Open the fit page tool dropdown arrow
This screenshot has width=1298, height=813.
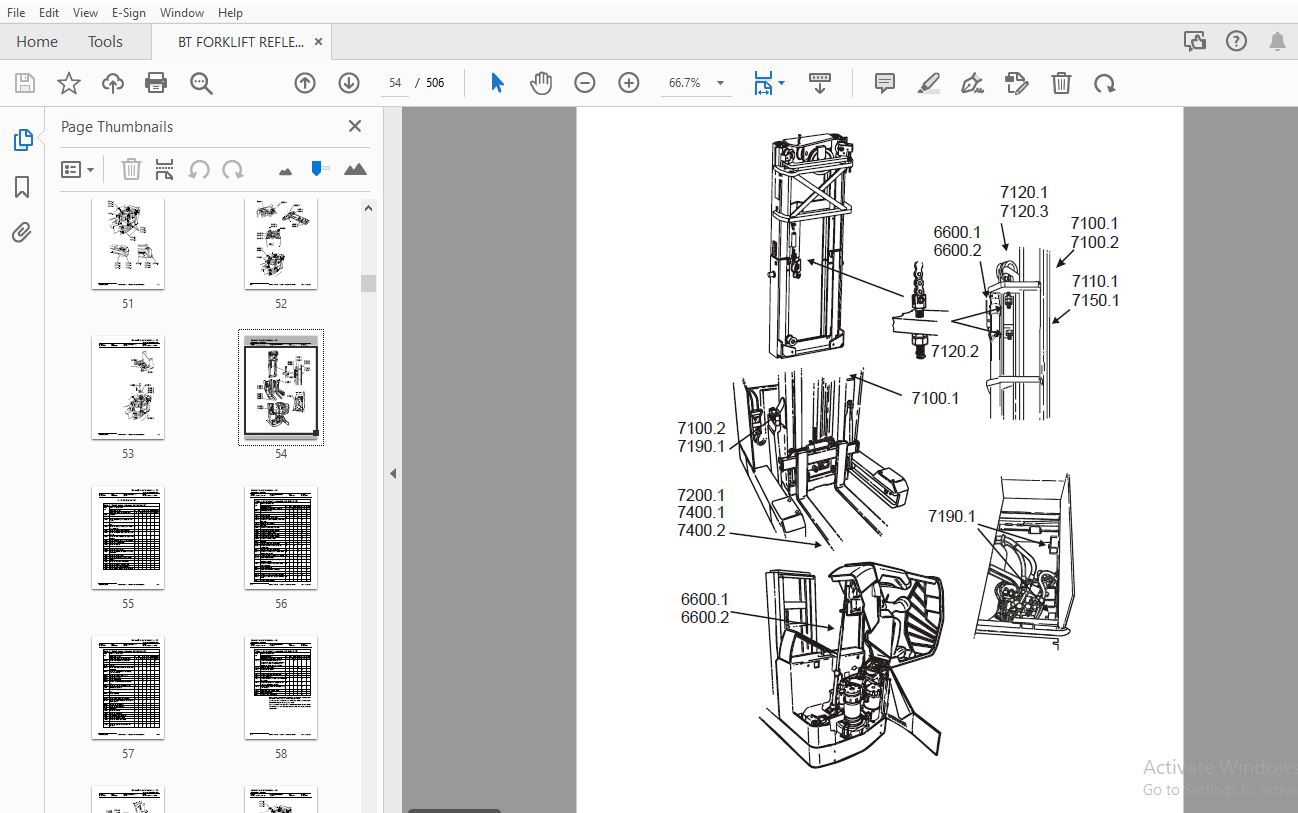pos(782,83)
